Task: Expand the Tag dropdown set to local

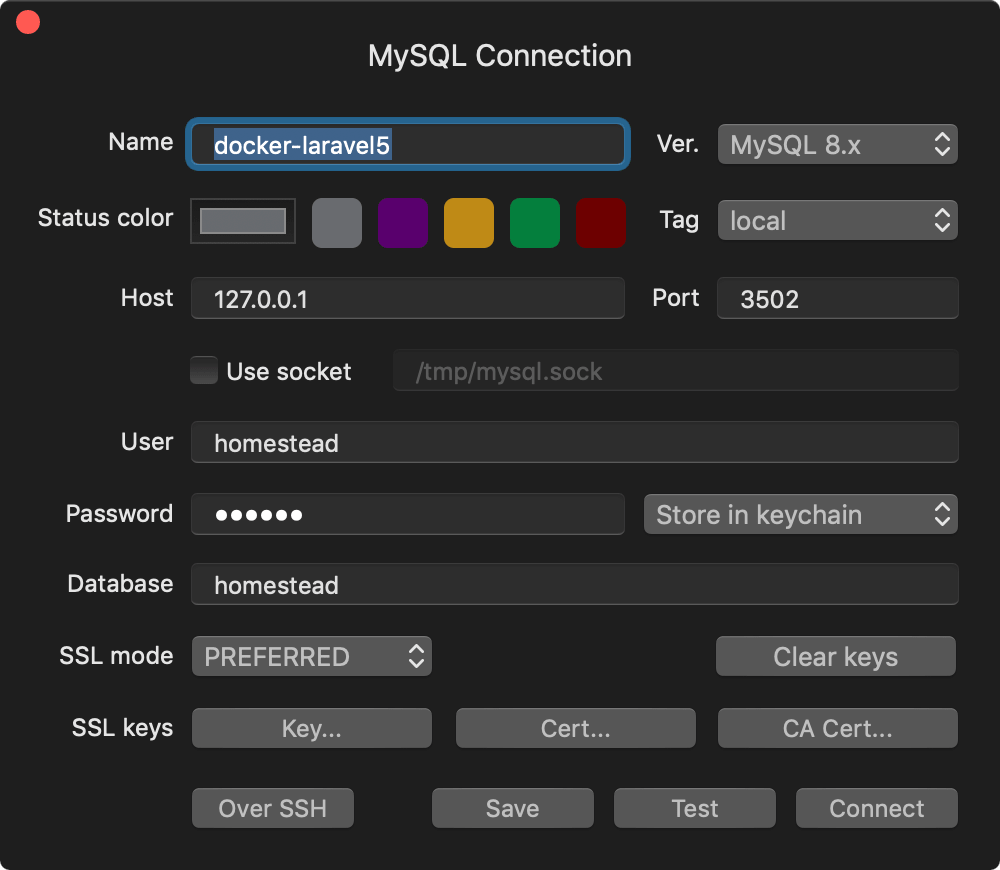Action: click(x=837, y=220)
